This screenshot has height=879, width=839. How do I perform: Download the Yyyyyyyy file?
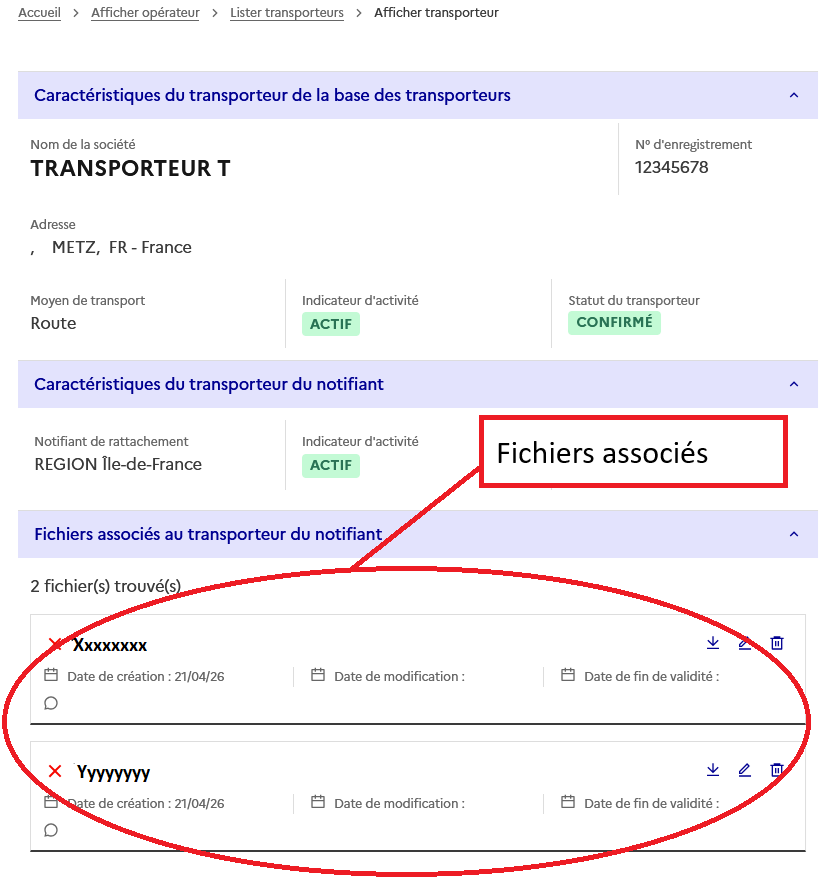point(712,770)
